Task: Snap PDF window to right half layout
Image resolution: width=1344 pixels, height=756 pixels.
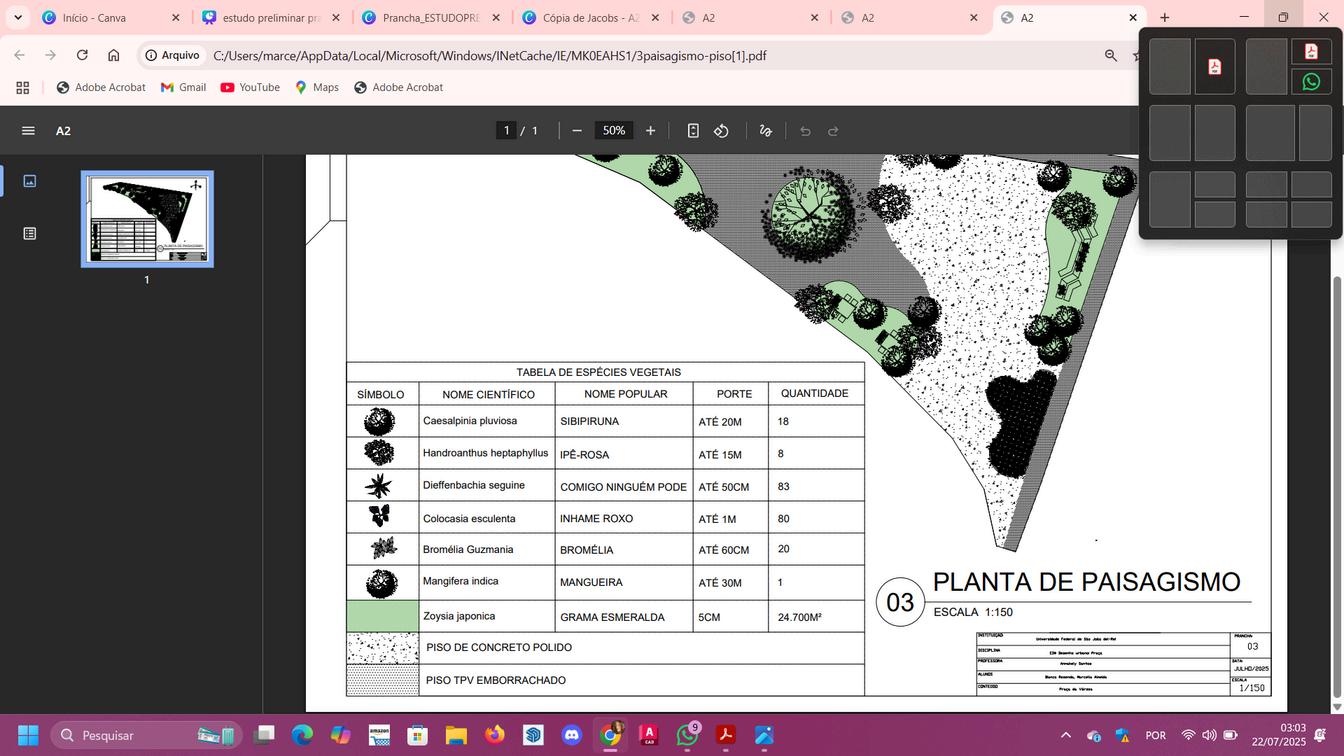Action: [1215, 67]
